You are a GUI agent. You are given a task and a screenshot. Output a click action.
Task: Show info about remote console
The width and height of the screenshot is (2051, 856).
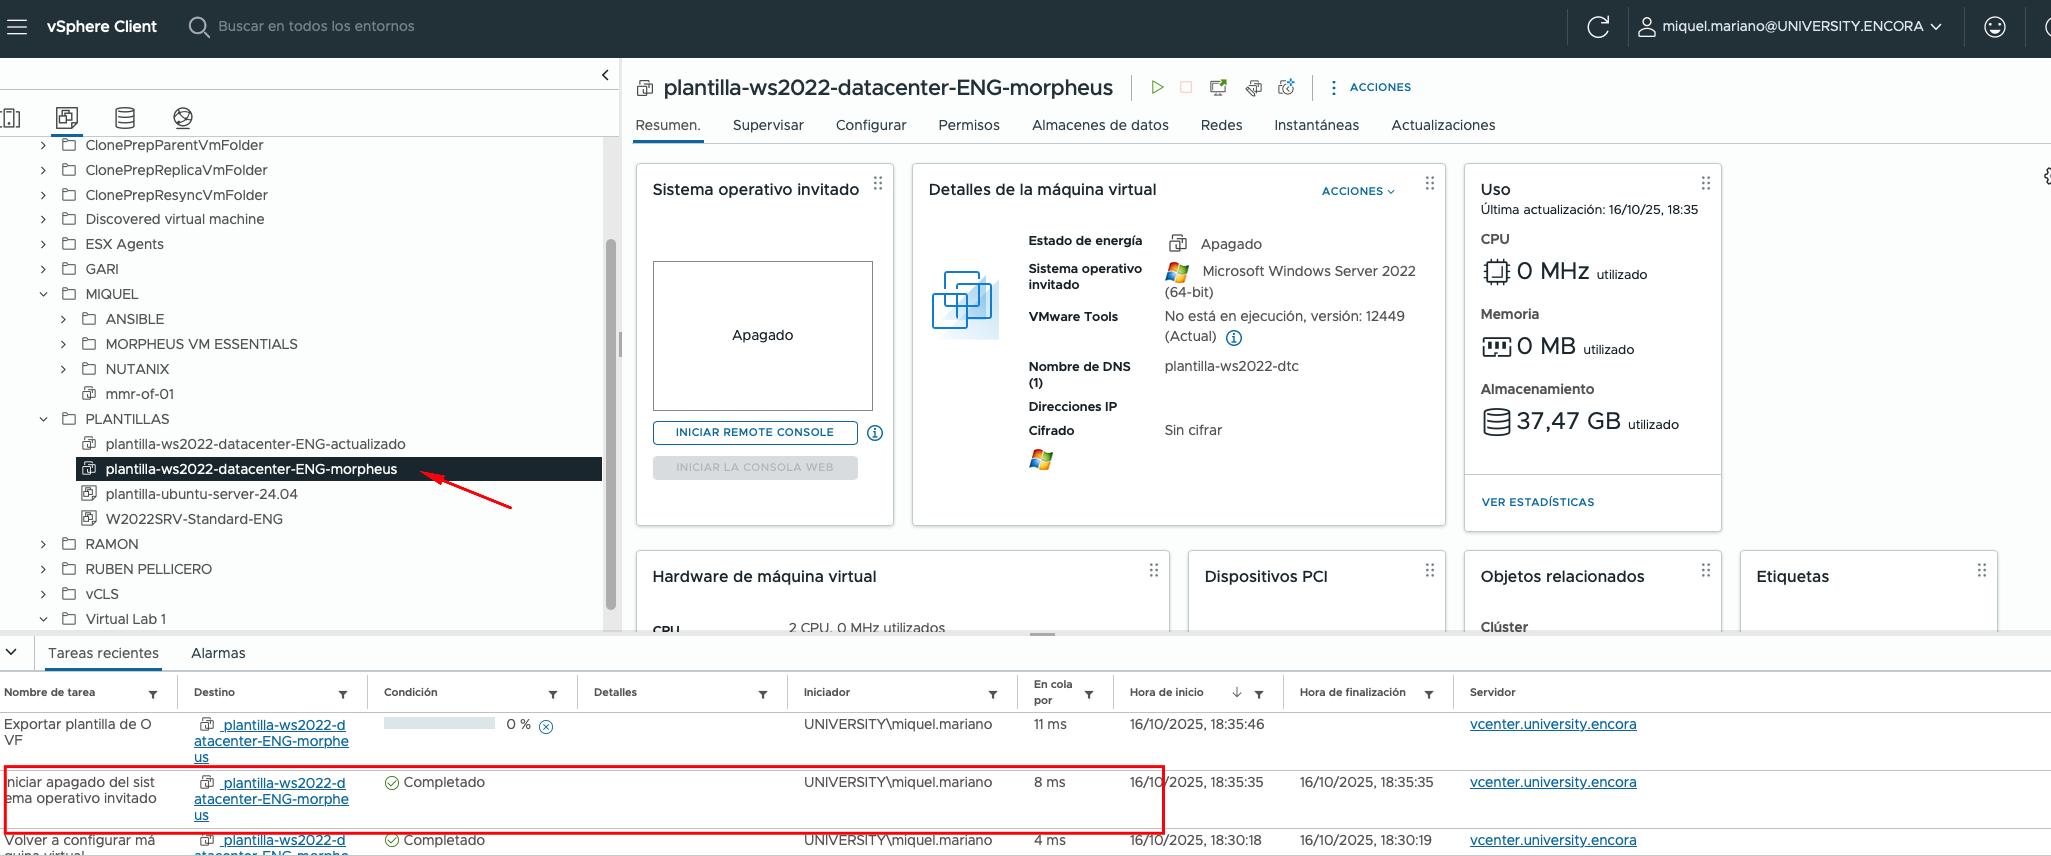(875, 433)
